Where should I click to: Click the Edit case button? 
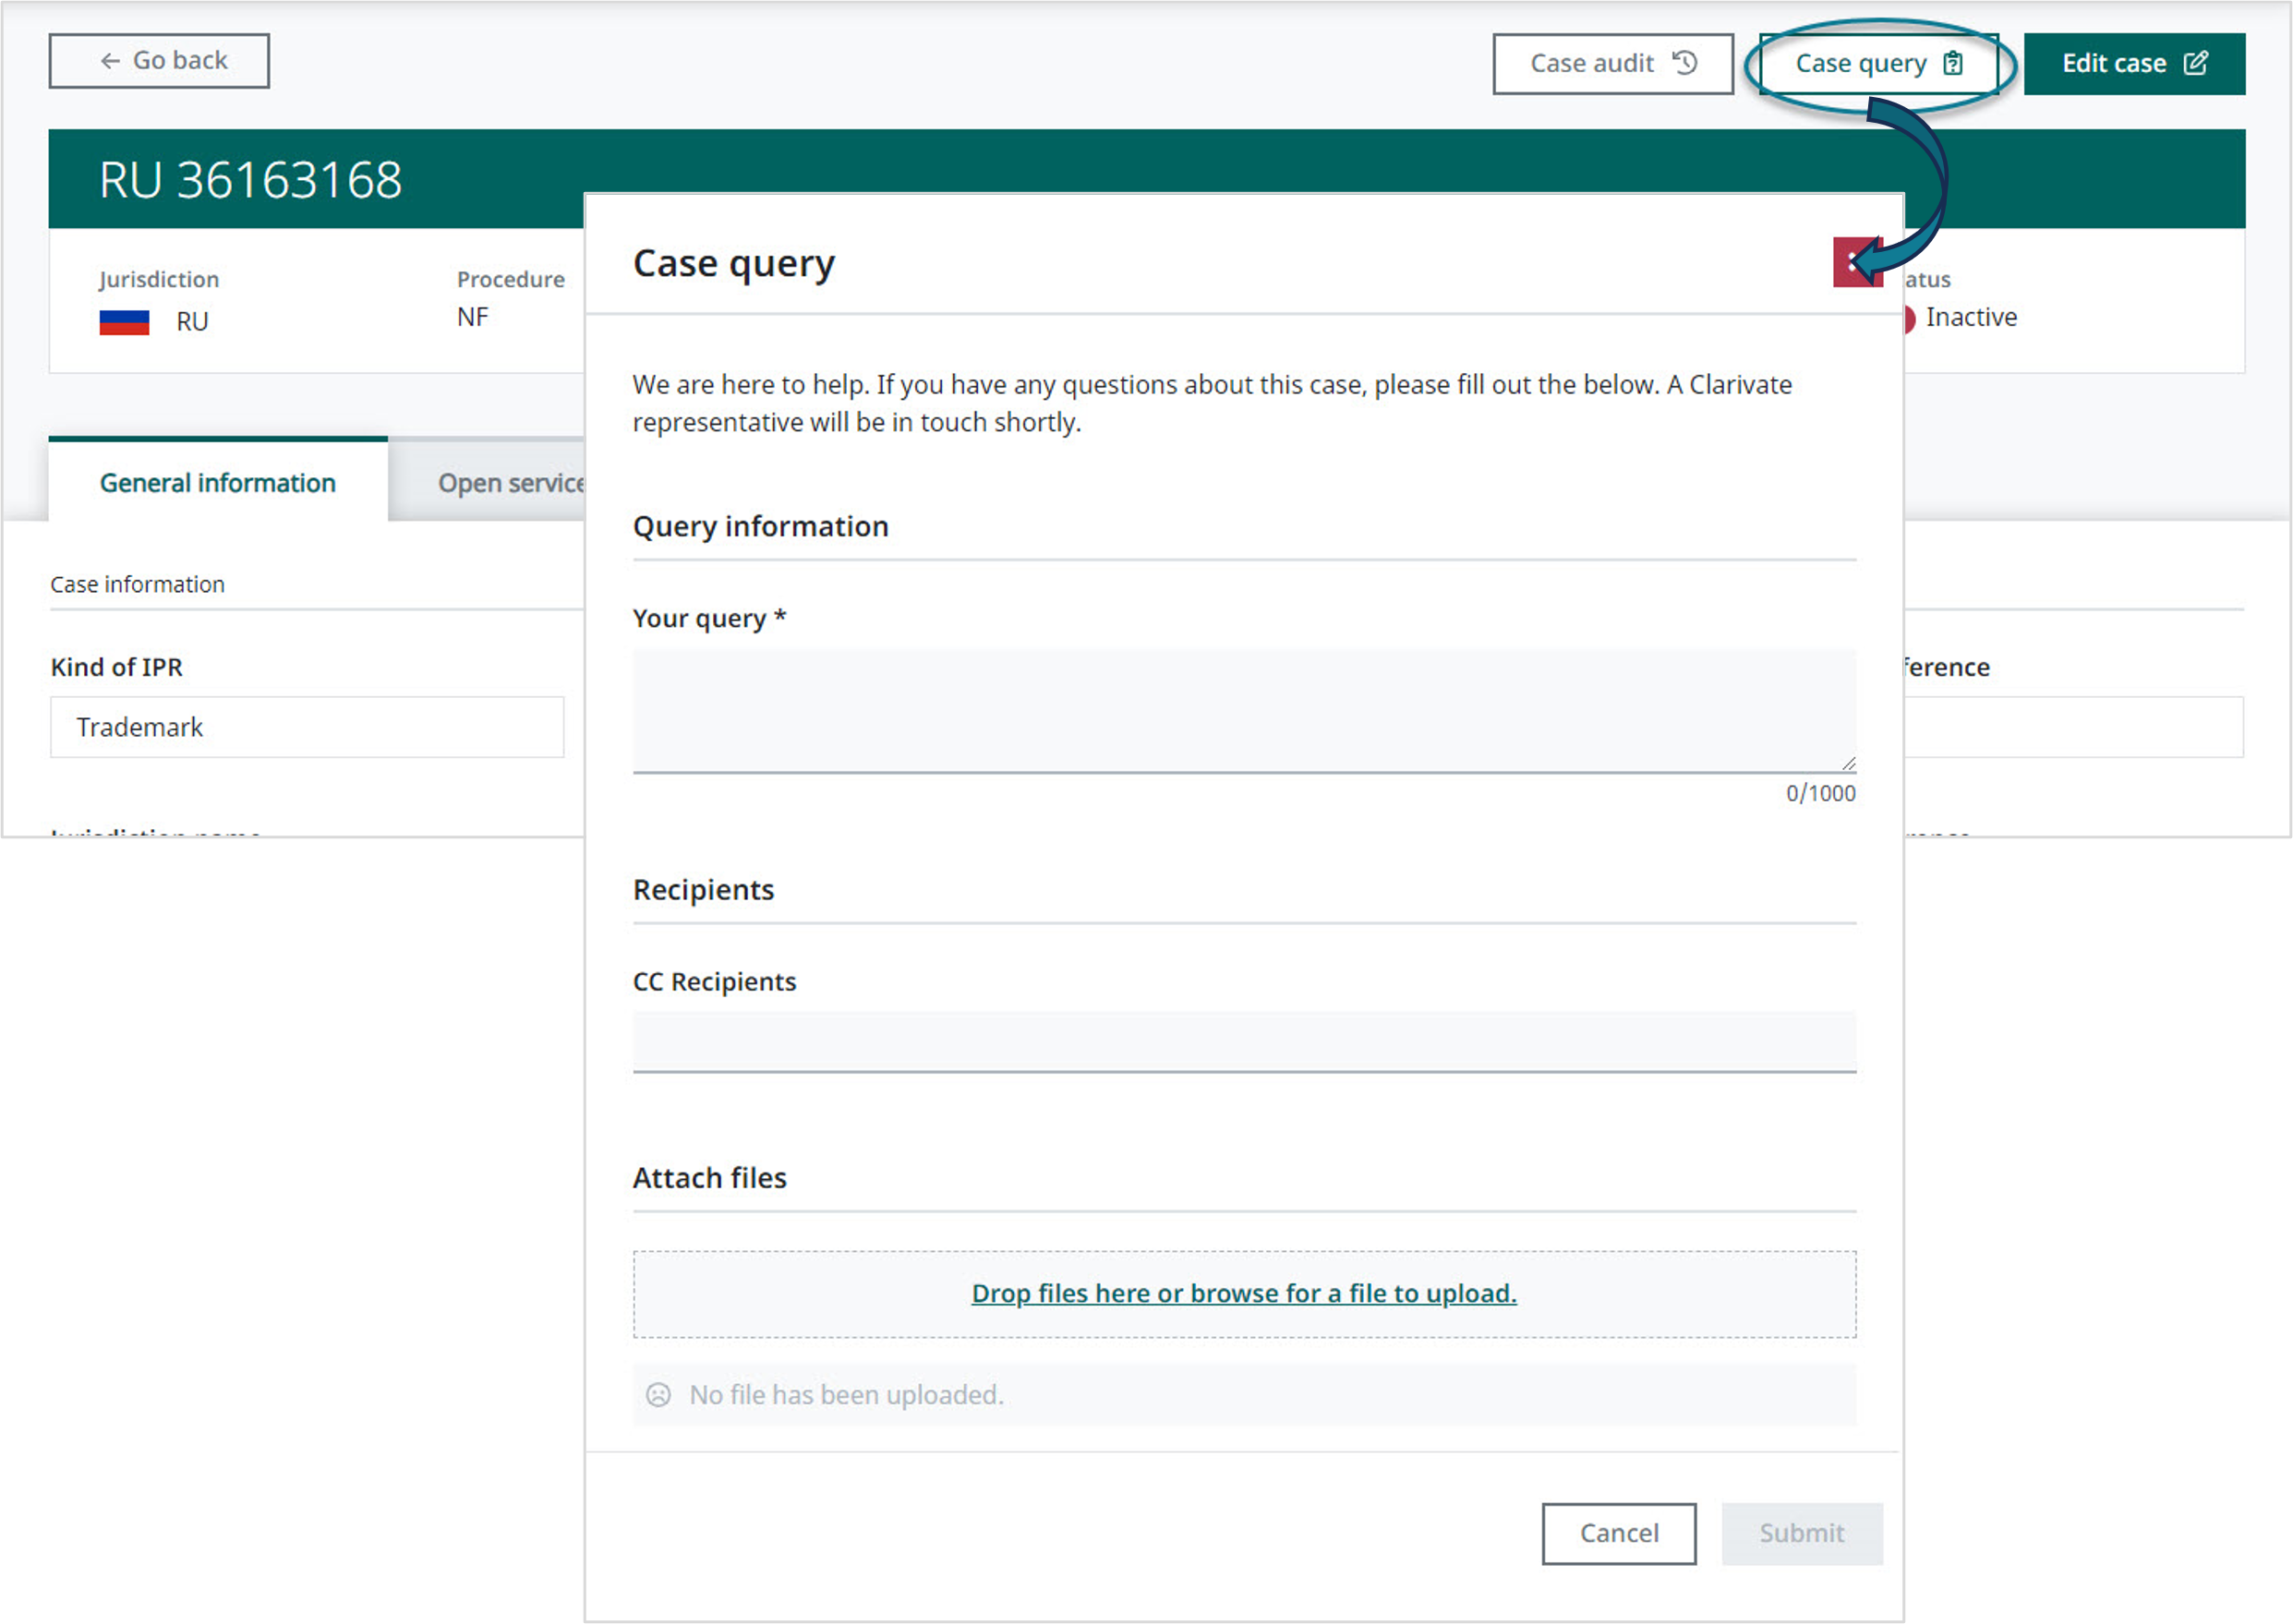2134,64
